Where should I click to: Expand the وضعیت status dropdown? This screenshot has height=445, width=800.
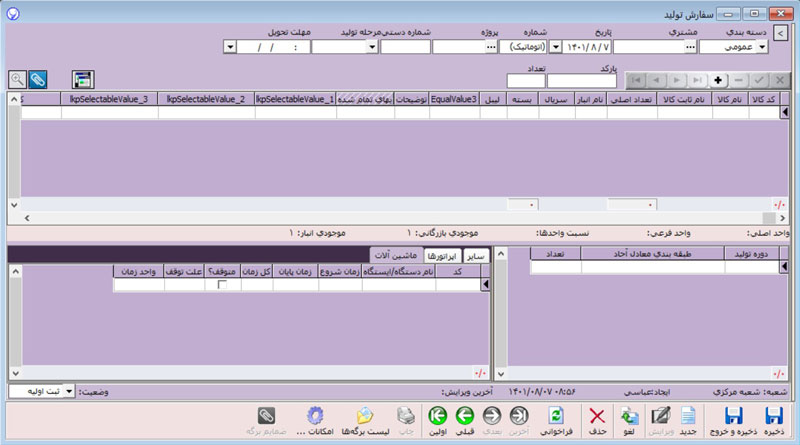click(69, 390)
